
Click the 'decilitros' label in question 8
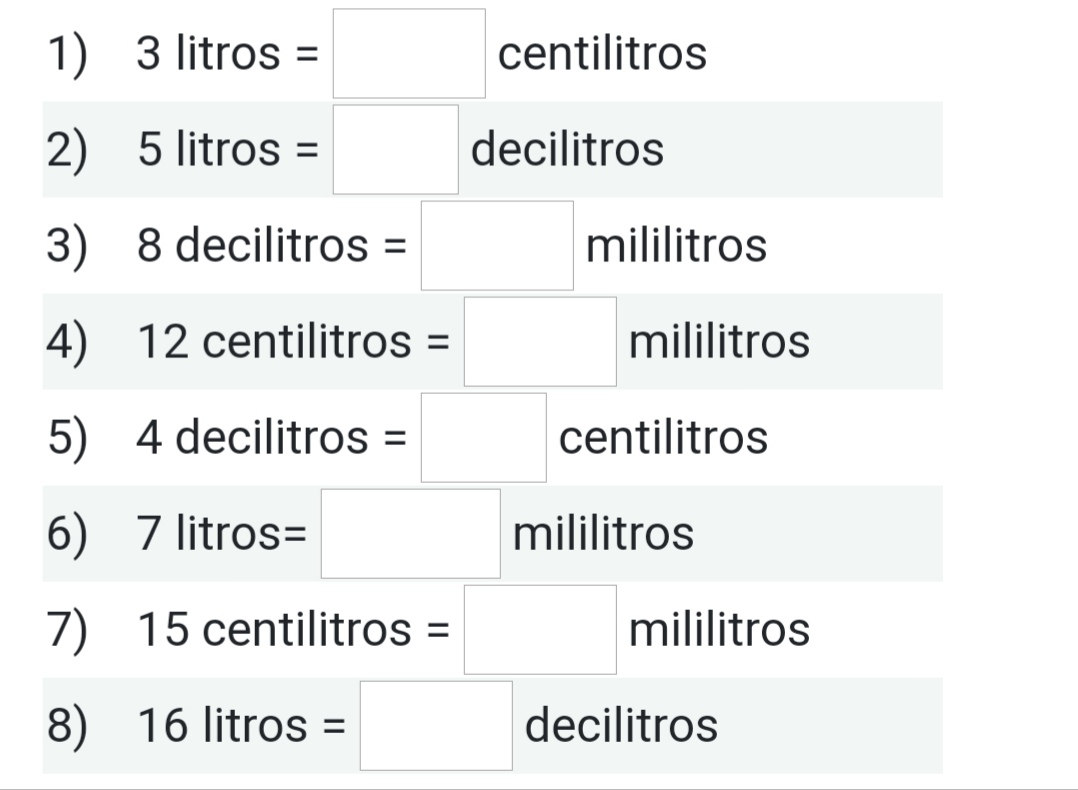[x=621, y=726]
